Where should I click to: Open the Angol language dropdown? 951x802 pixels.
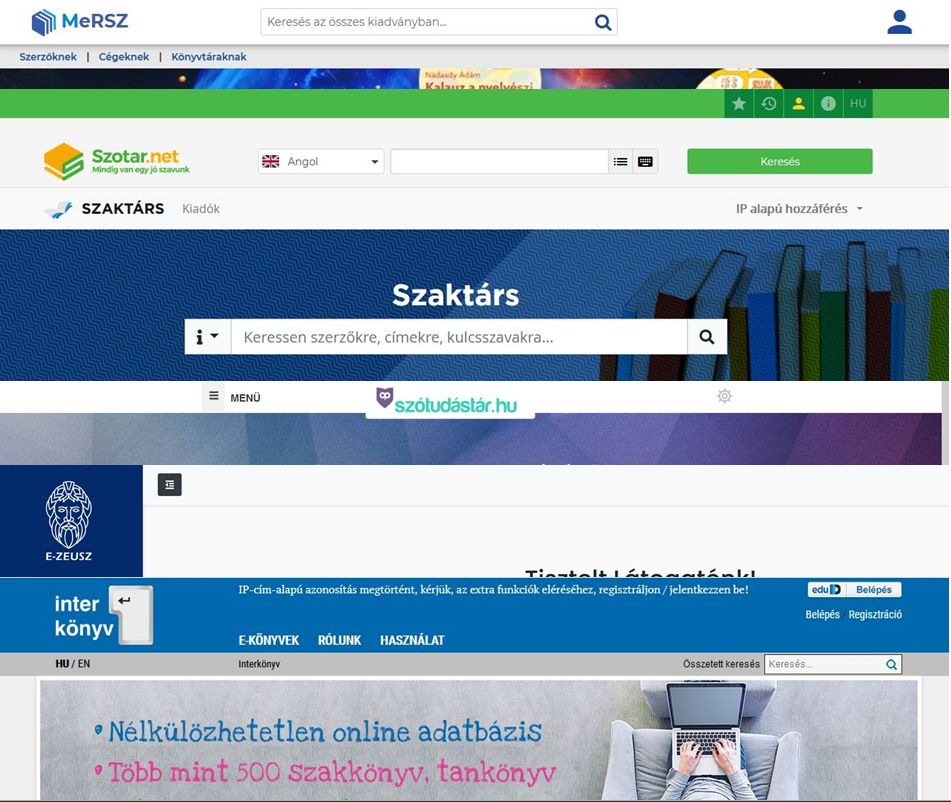[321, 162]
